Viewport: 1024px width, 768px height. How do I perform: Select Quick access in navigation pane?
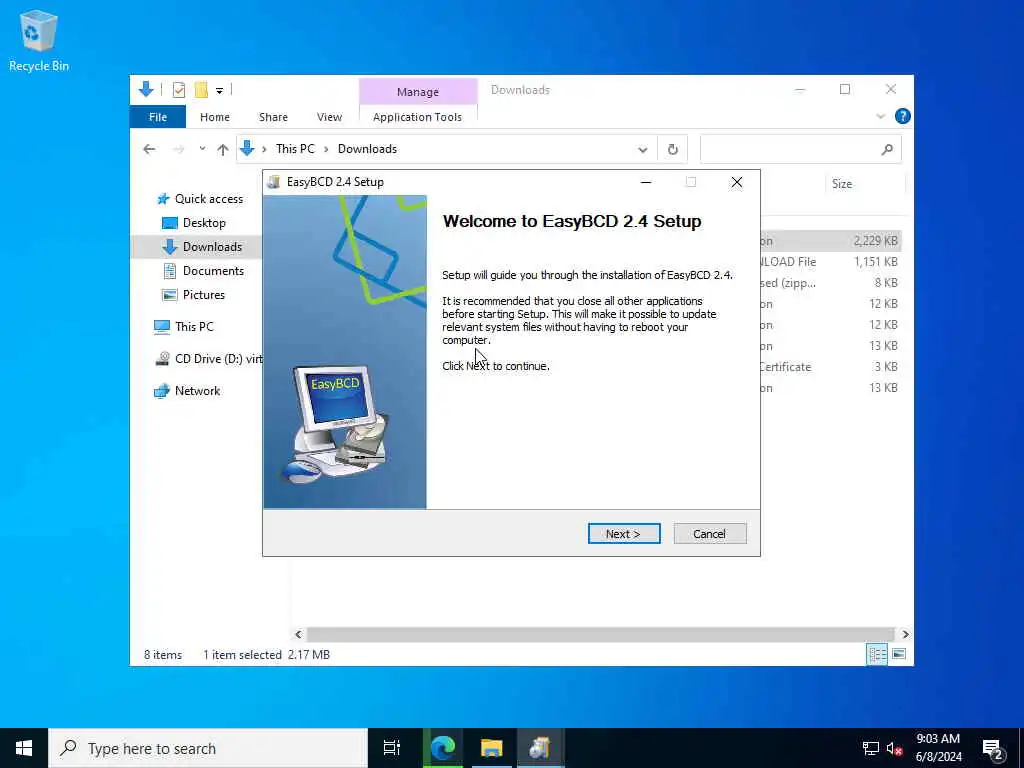tap(200, 199)
